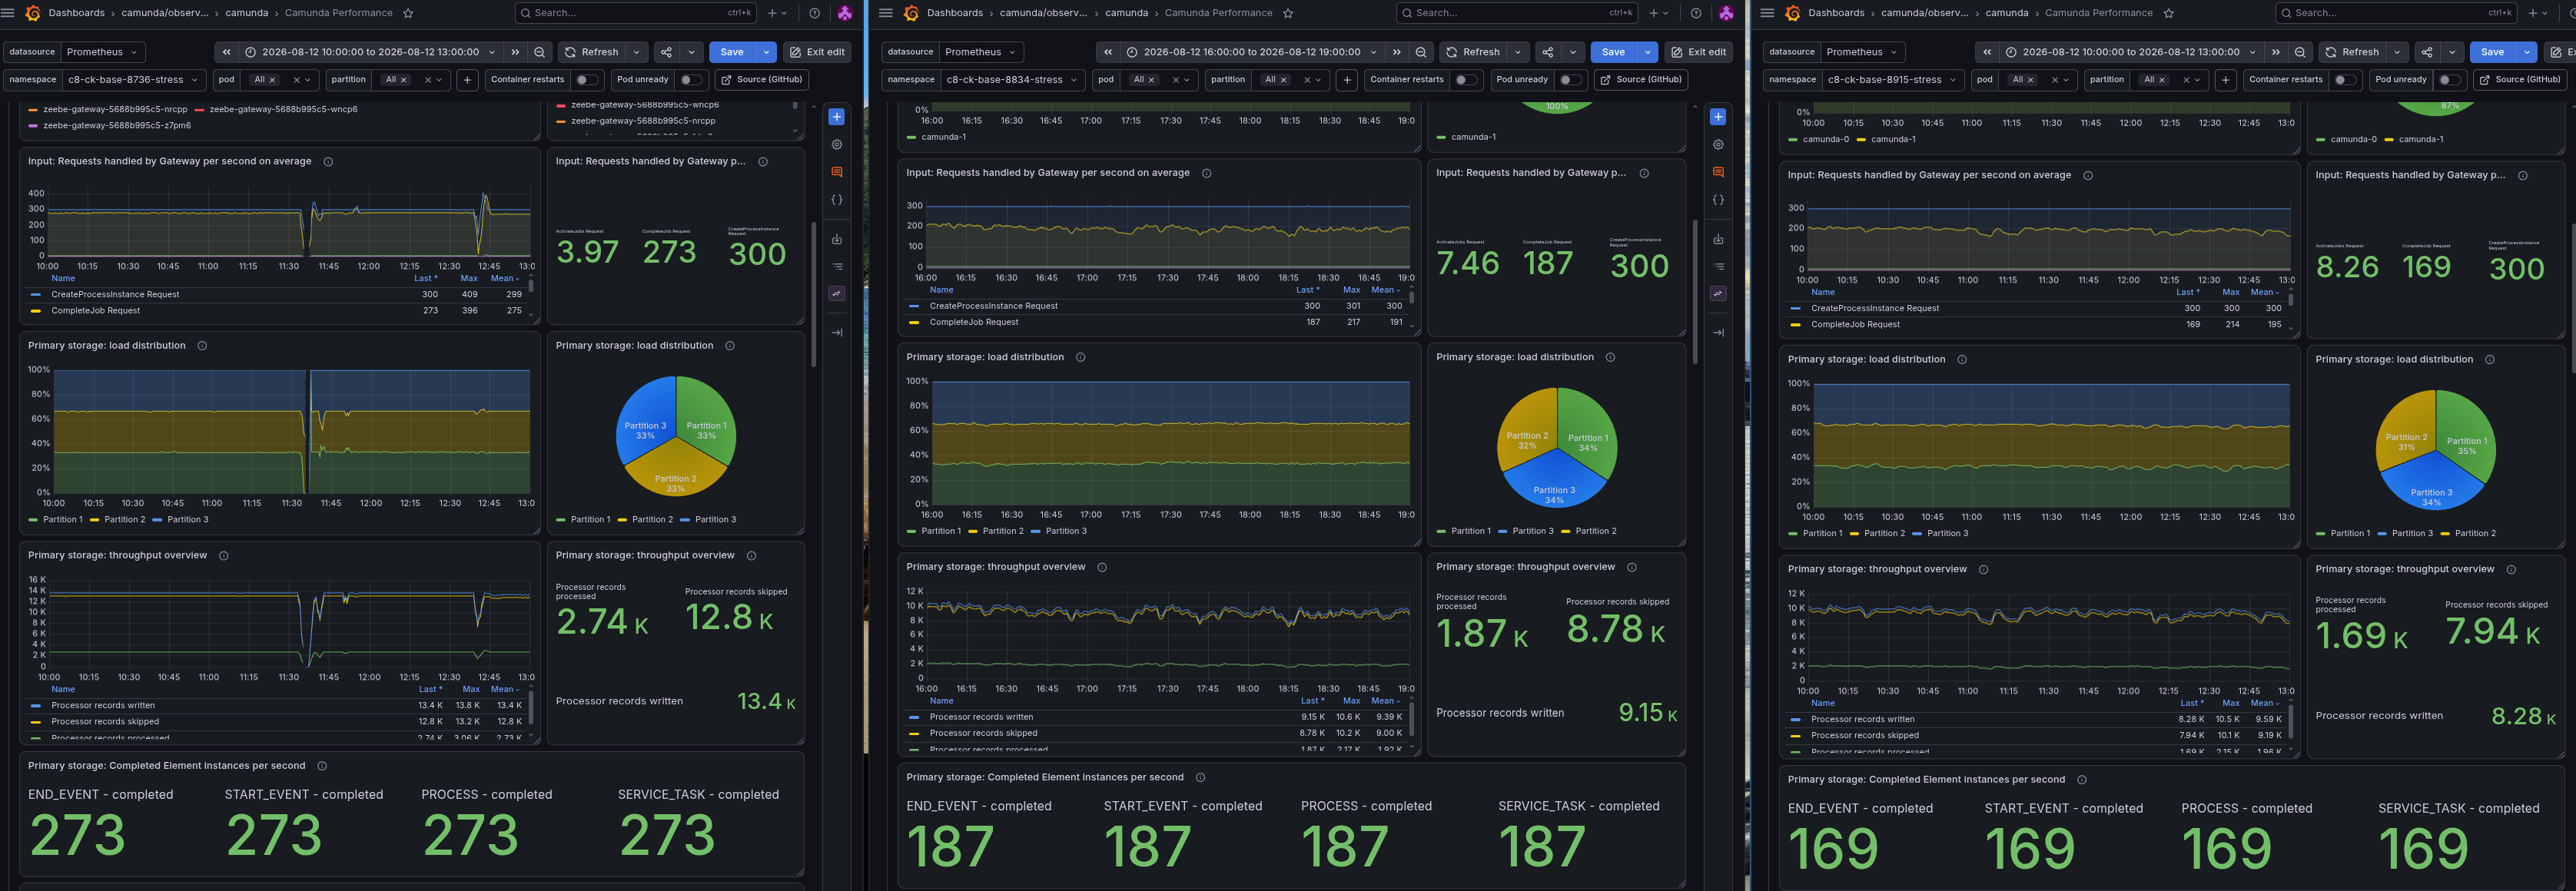Star the dashboard in the right window
Image resolution: width=2576 pixels, height=891 pixels.
2168,13
